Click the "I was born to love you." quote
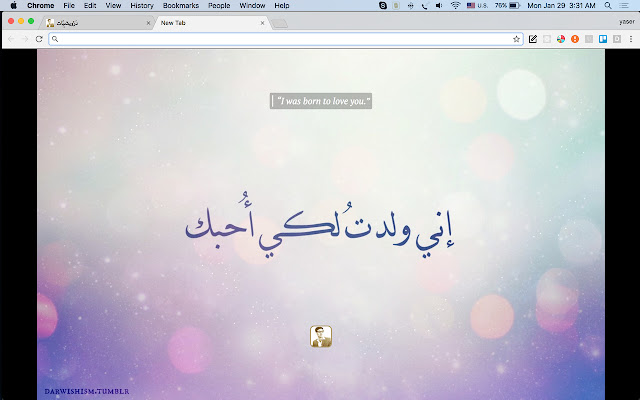 click(321, 101)
